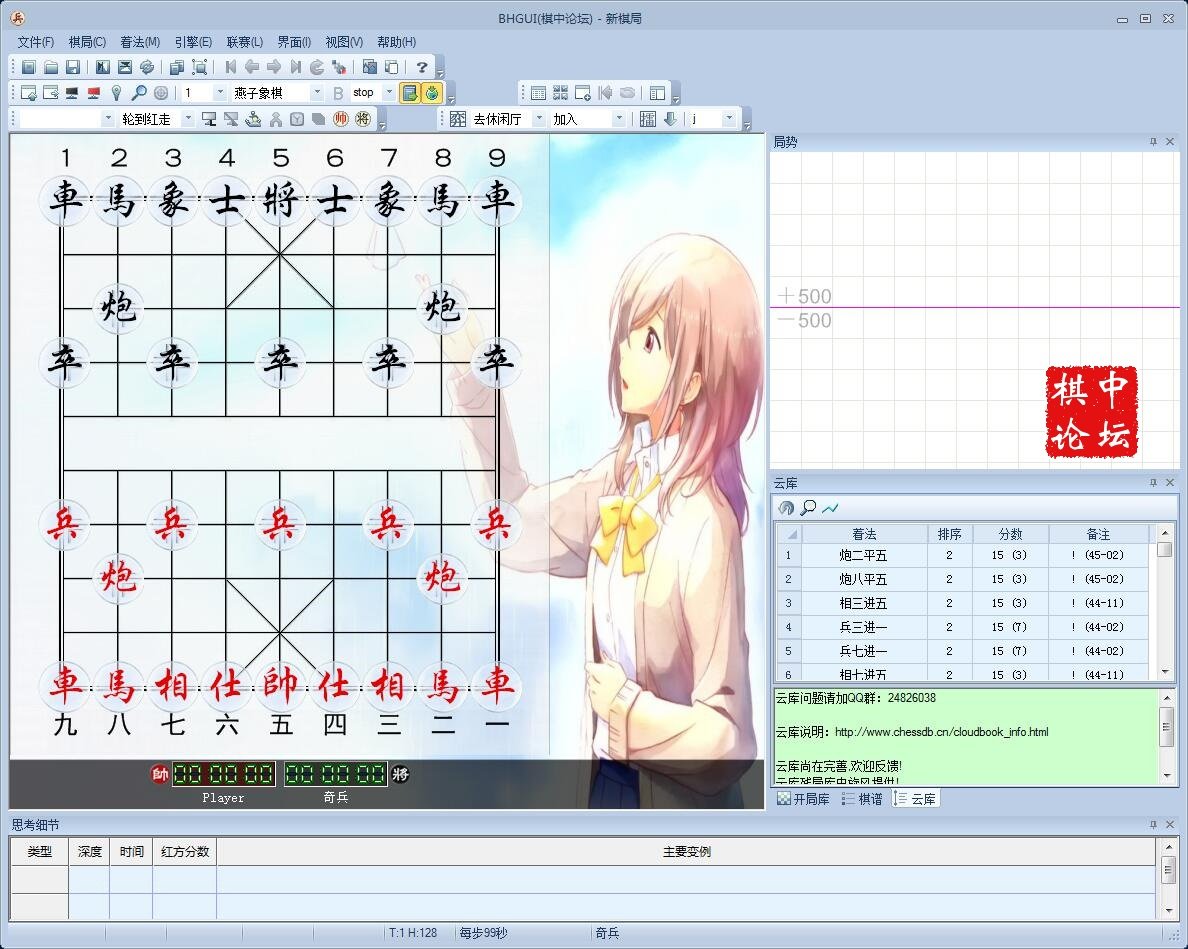The image size is (1188, 949).
Task: Open the engine count dropdown showing 1
Action: pos(220,93)
